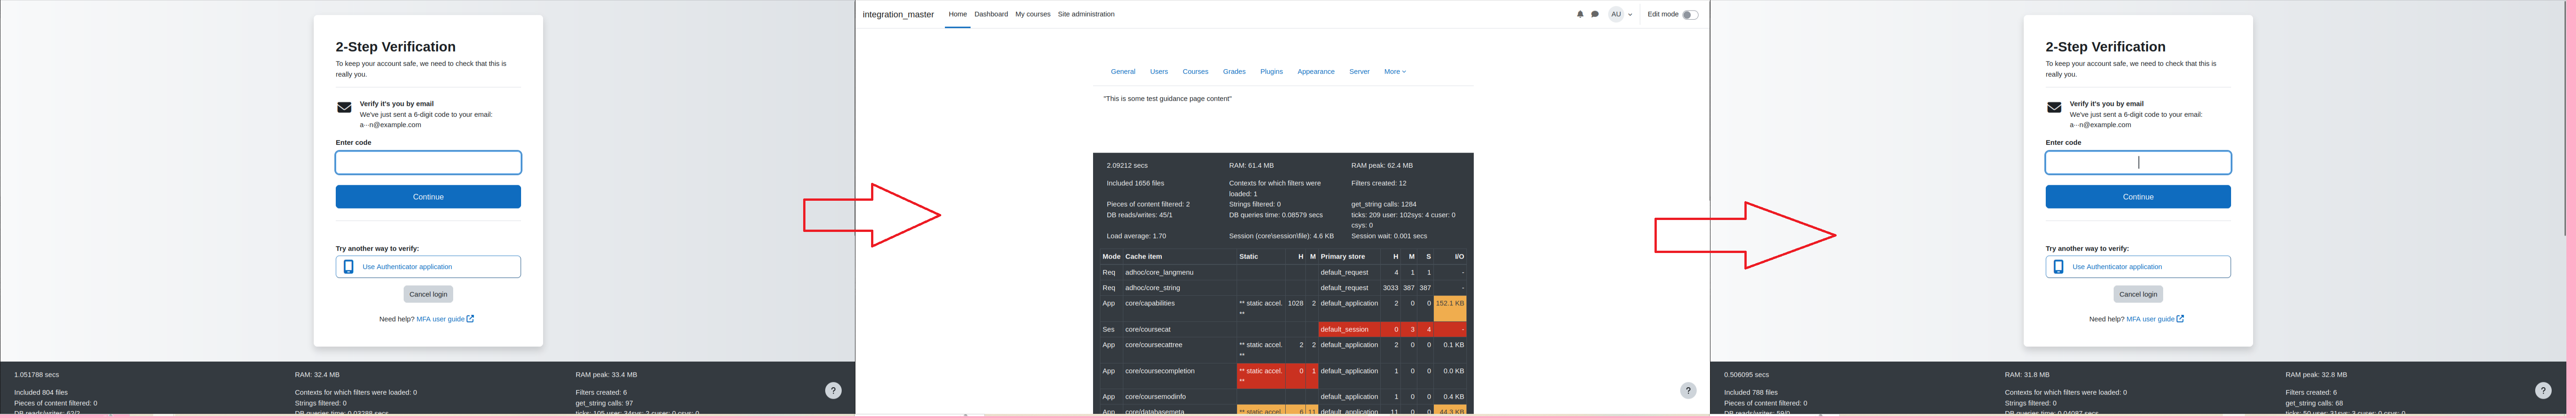Select the adhoc/core_string cache row

(x=1283, y=288)
